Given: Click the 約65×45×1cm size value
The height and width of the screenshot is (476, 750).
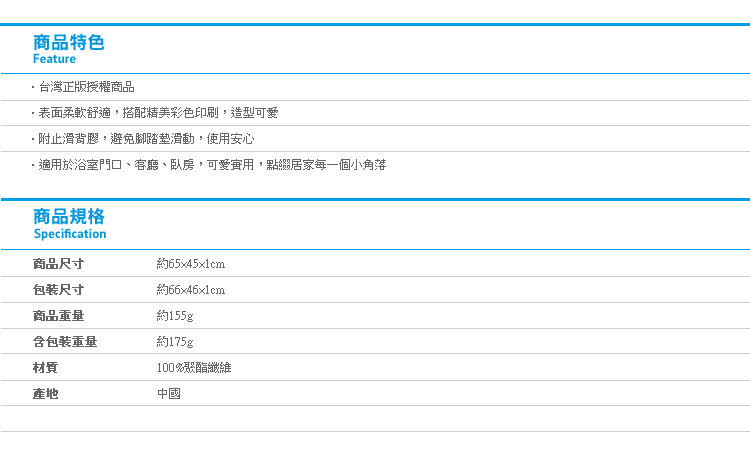Looking at the screenshot, I should tap(191, 264).
